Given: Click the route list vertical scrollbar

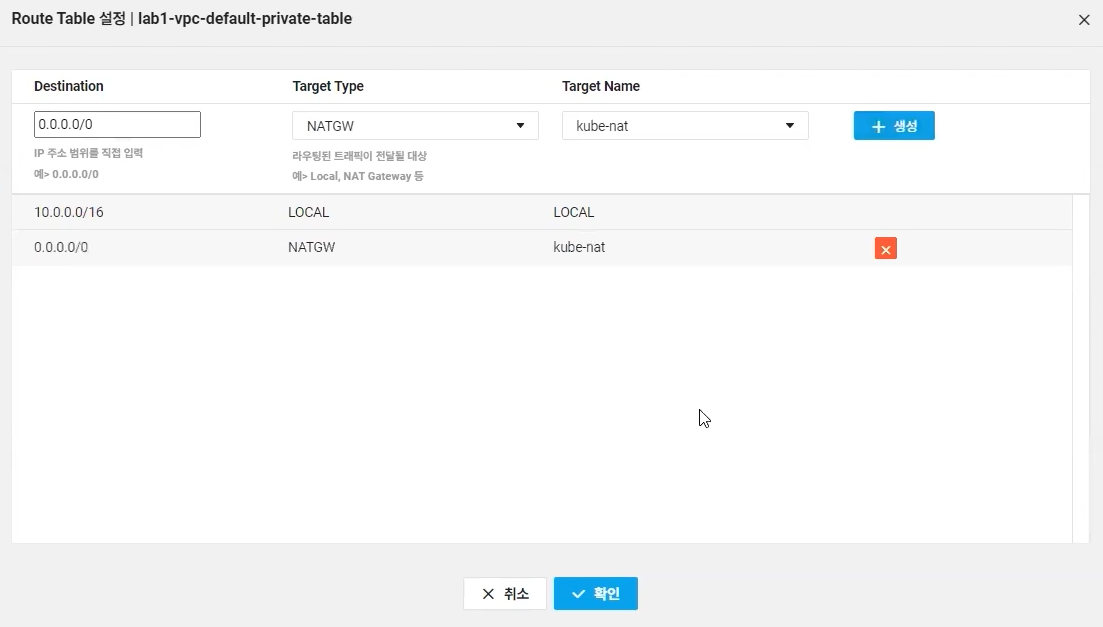Looking at the screenshot, I should coord(1080,368).
